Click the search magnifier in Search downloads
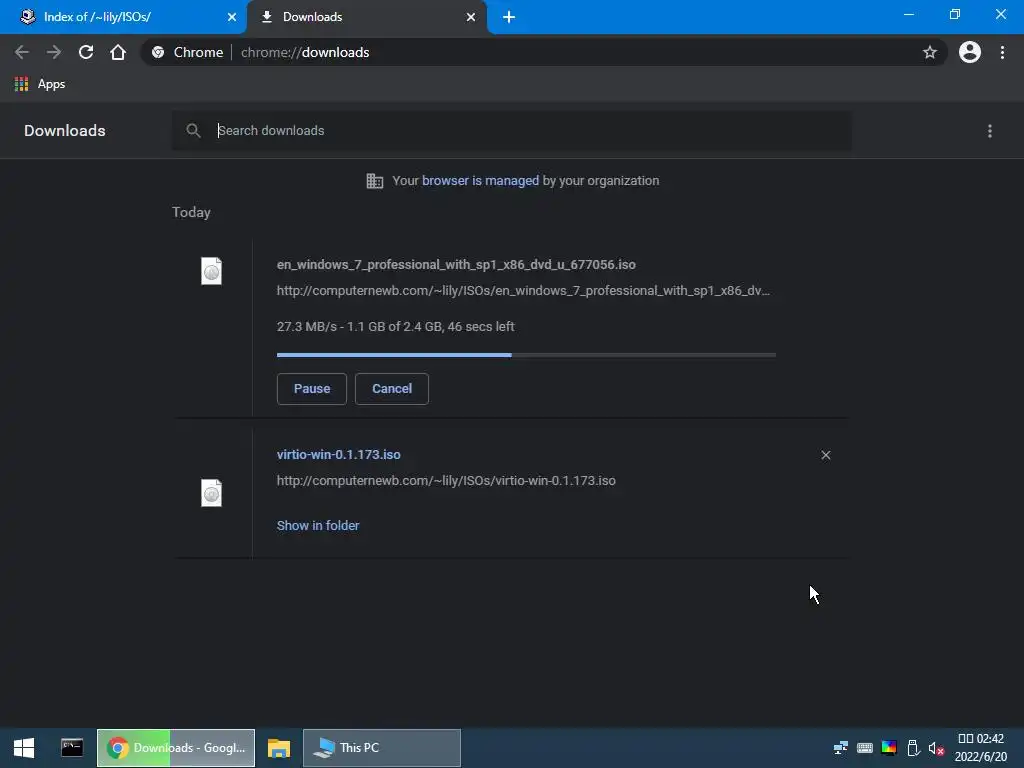Viewport: 1024px width, 768px height. 193,131
